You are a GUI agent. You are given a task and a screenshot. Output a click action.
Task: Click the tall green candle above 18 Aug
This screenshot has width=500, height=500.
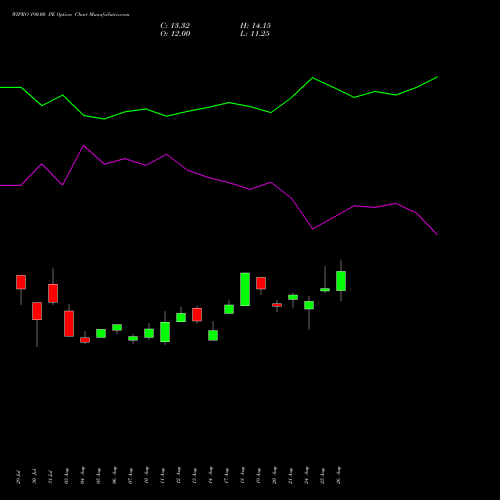coord(245,289)
